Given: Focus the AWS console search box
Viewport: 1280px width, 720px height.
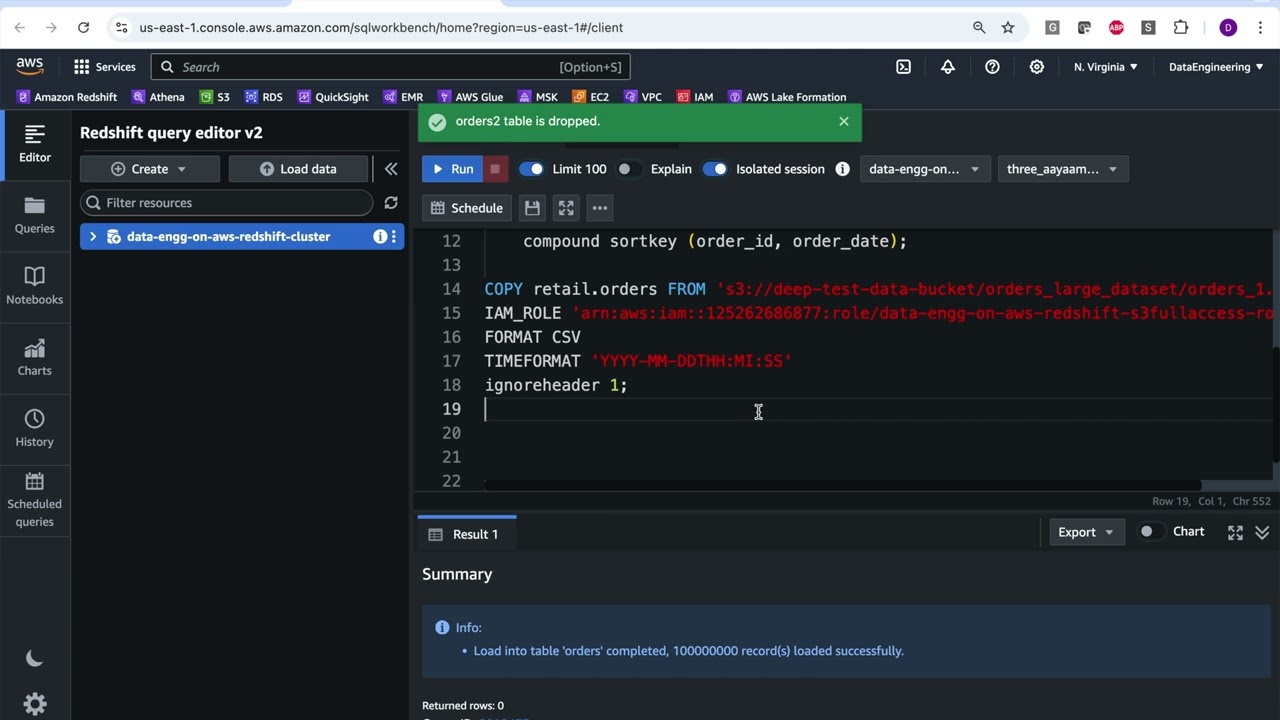Looking at the screenshot, I should 390,67.
